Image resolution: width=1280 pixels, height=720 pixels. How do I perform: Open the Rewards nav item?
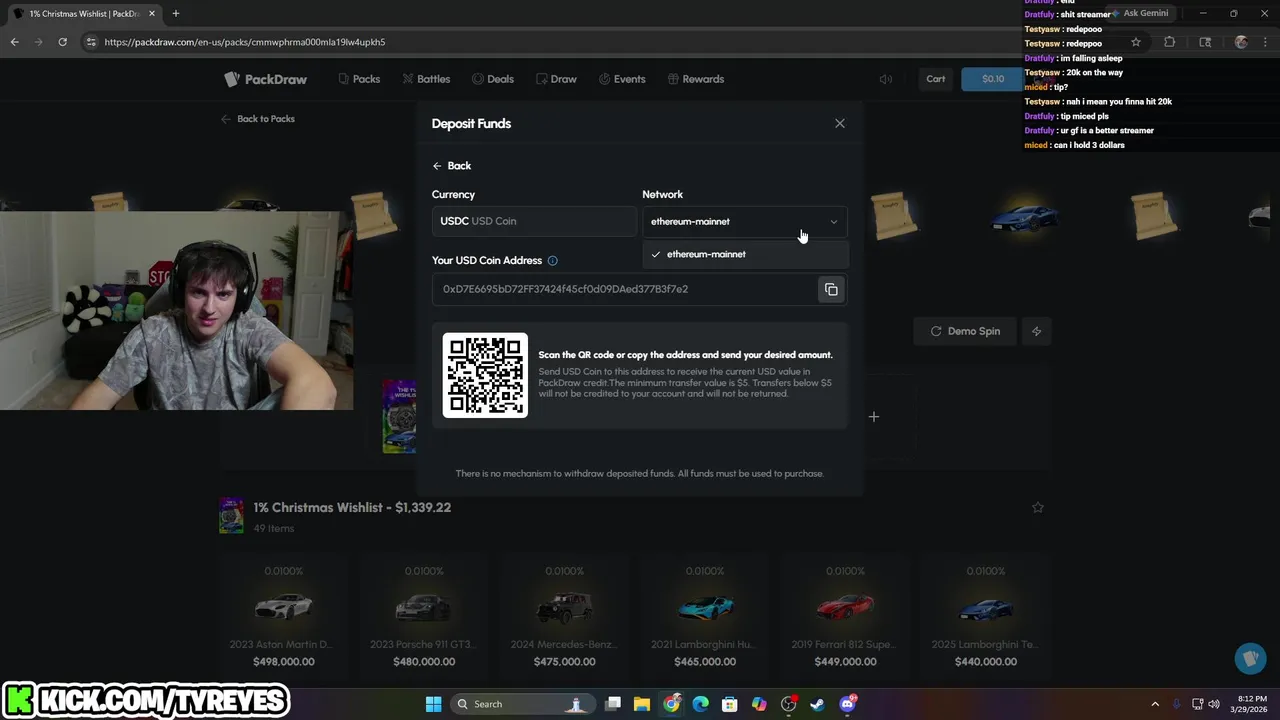pos(695,79)
